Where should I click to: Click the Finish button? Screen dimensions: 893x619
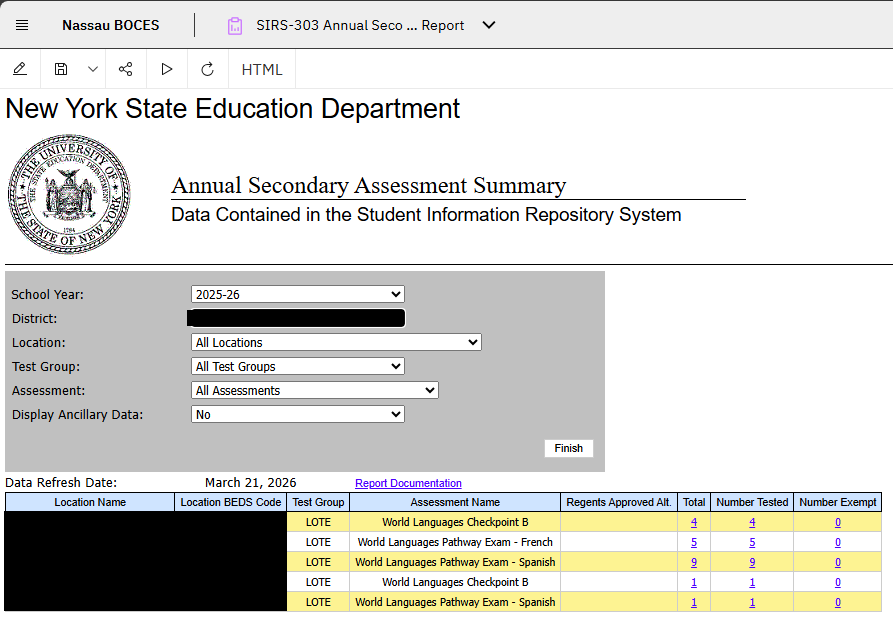point(568,448)
